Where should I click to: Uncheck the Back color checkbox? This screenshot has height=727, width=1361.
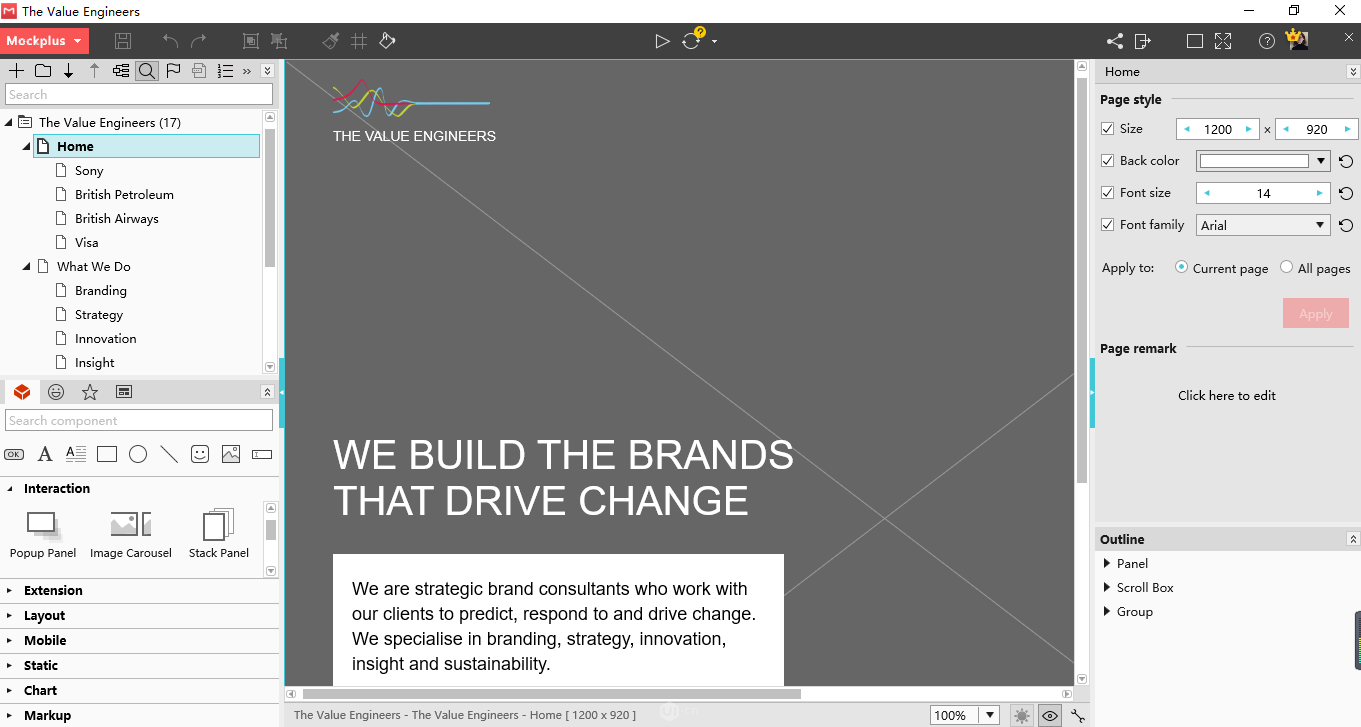tap(1107, 160)
